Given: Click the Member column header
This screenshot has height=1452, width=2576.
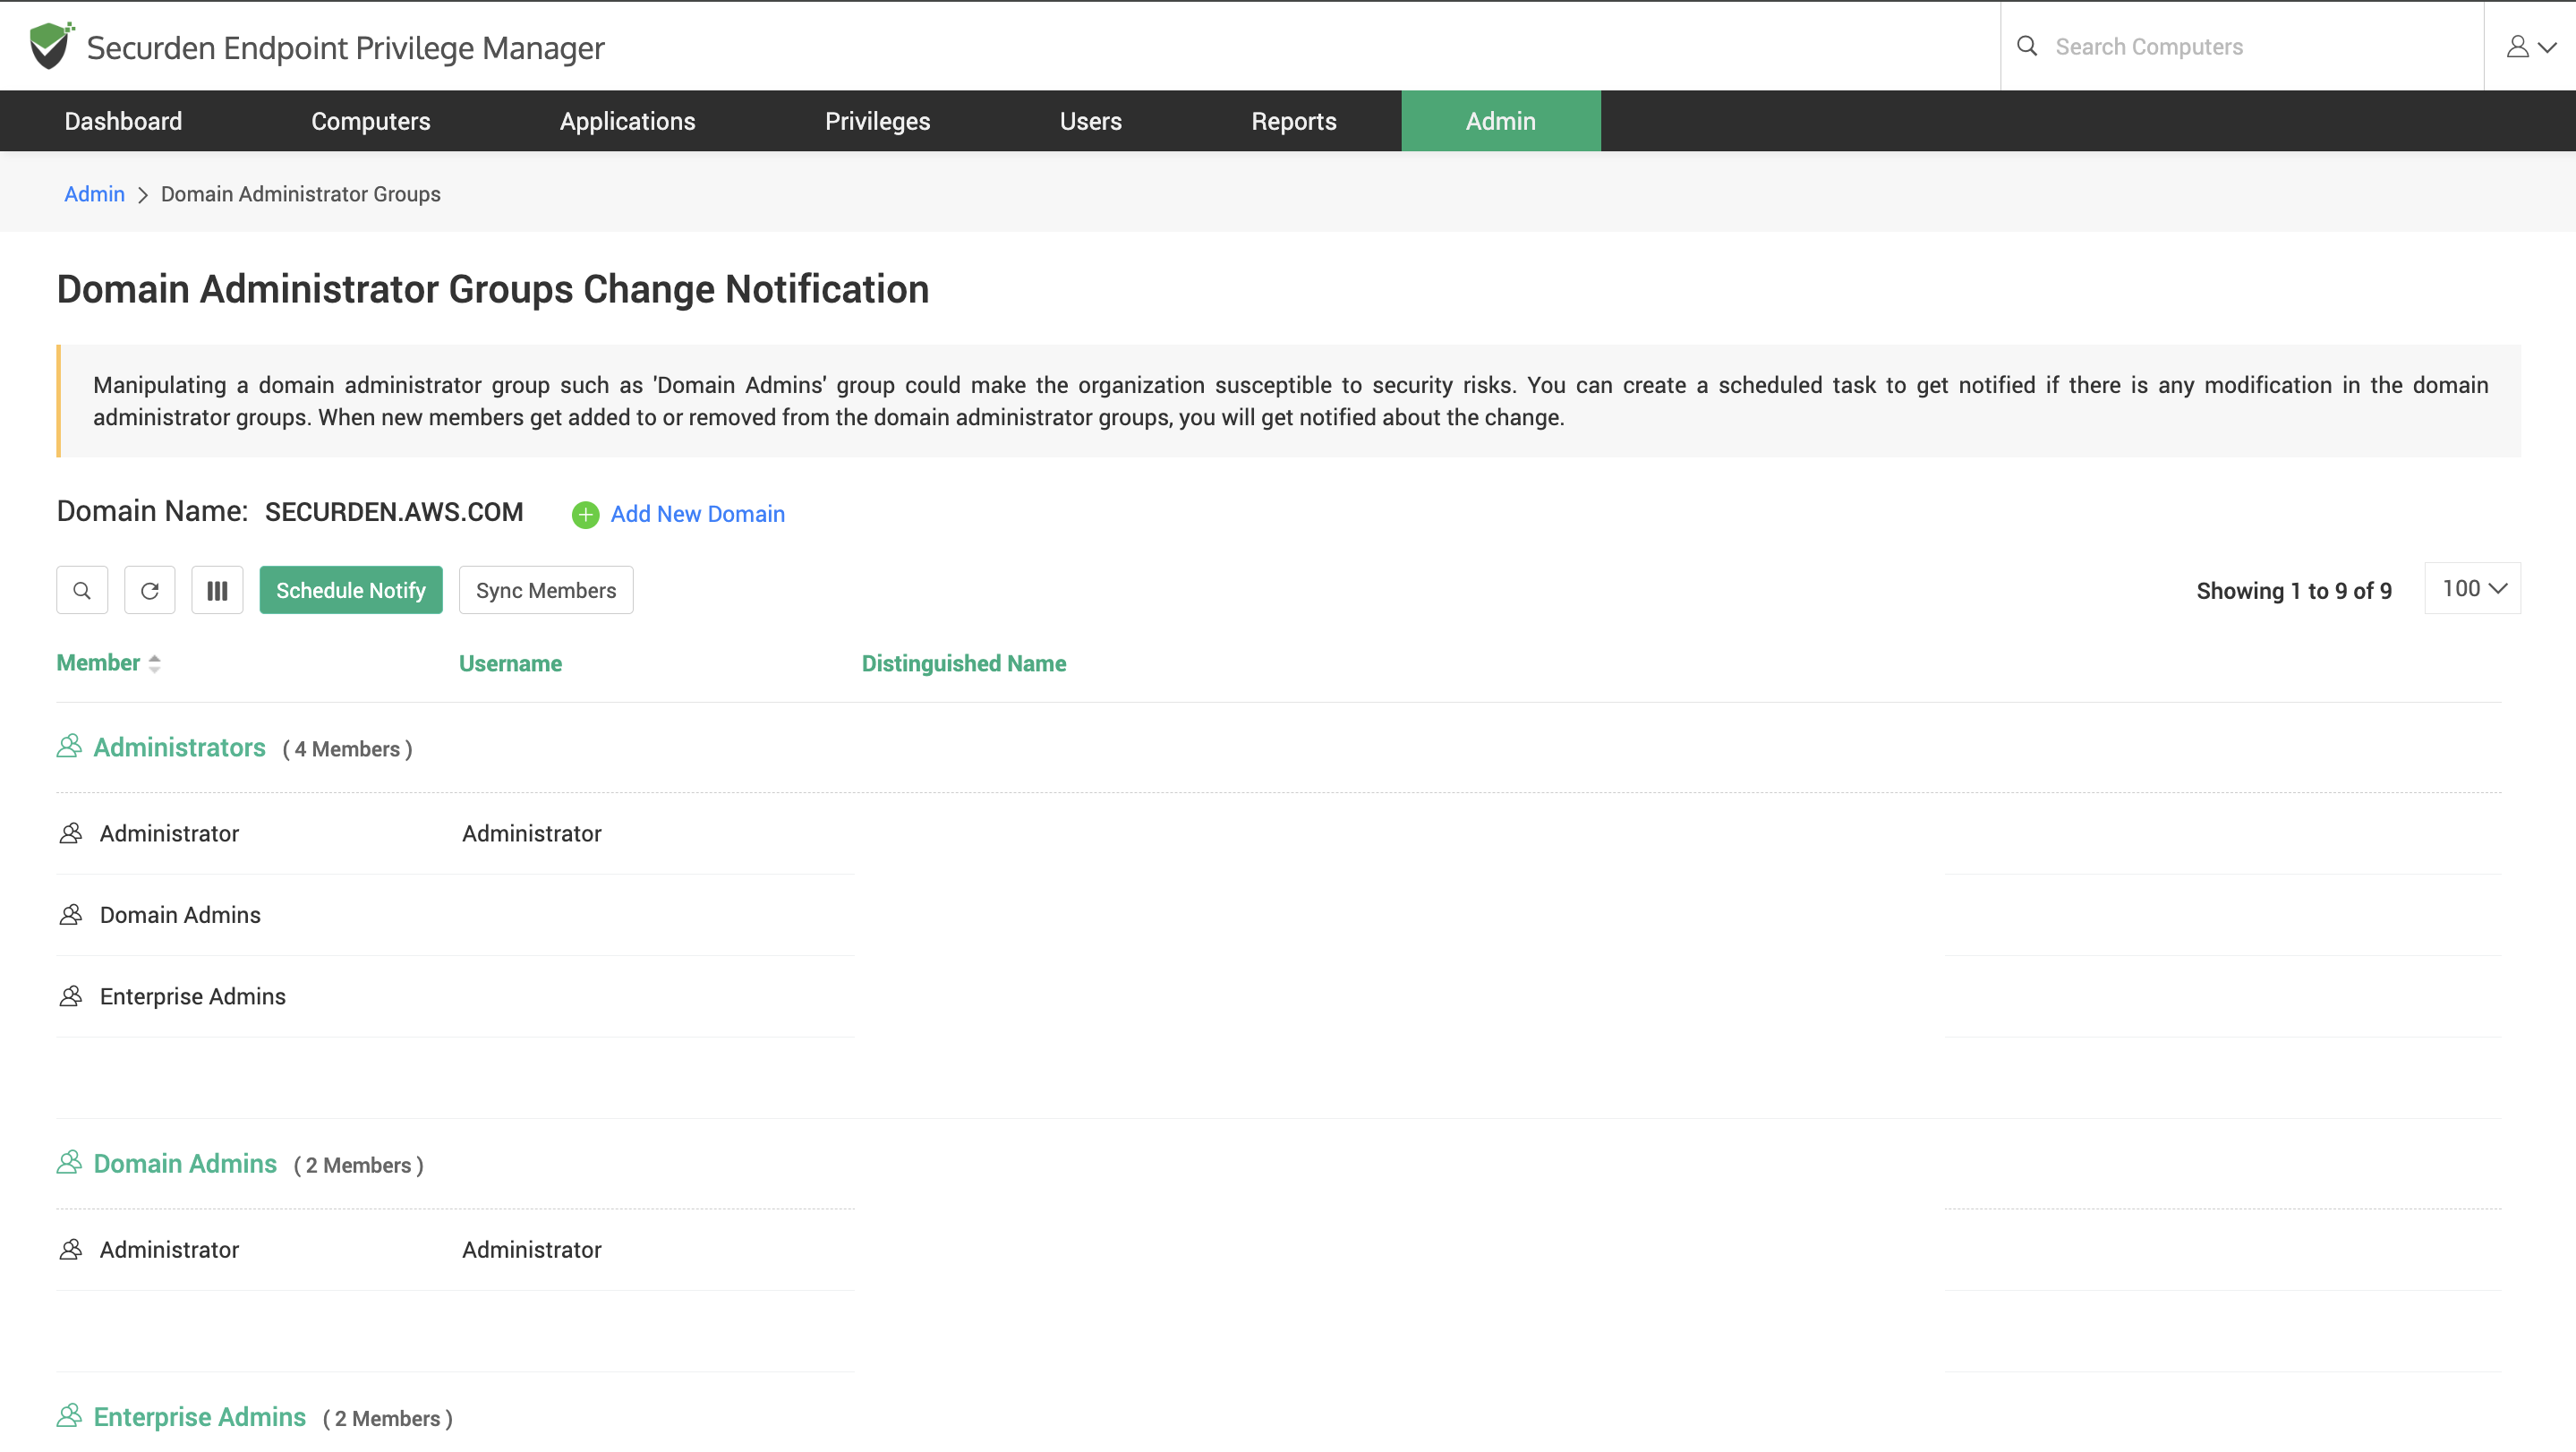Looking at the screenshot, I should pos(98,663).
